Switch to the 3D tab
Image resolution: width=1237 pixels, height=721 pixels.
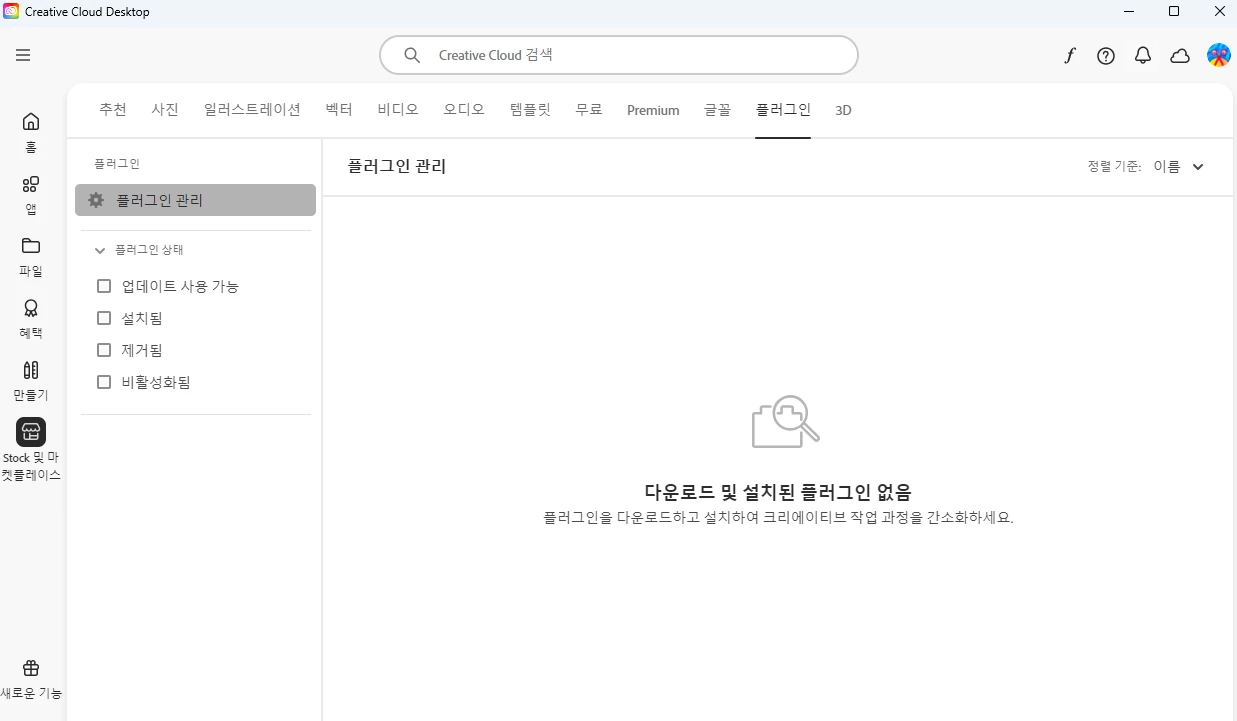(x=843, y=110)
